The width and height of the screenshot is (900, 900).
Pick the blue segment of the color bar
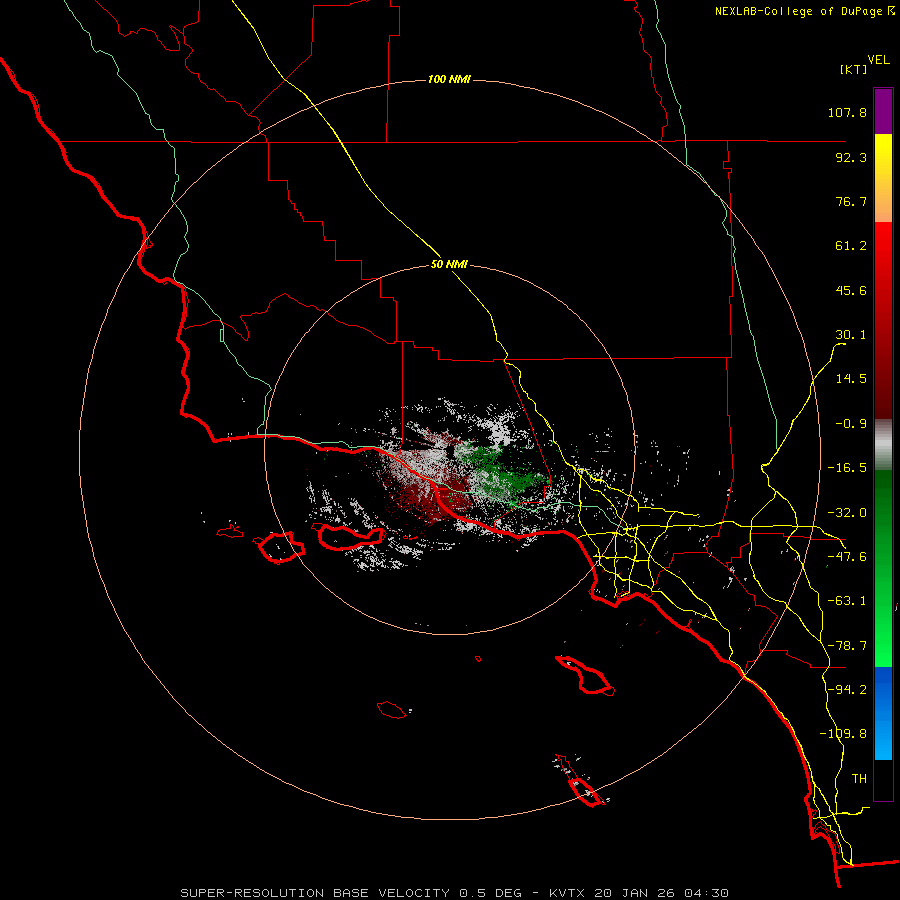tap(883, 713)
